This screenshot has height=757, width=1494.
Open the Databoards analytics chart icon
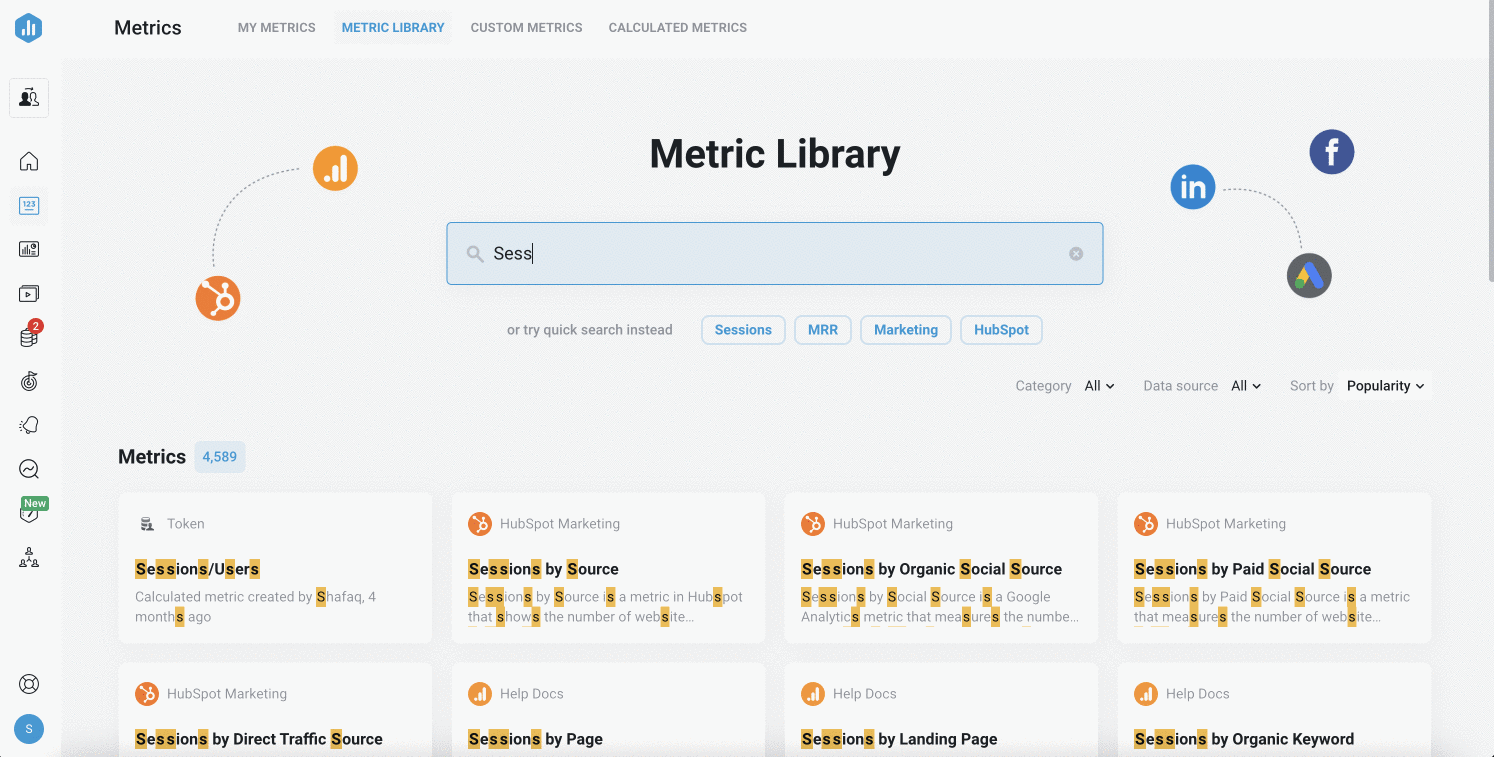click(29, 249)
